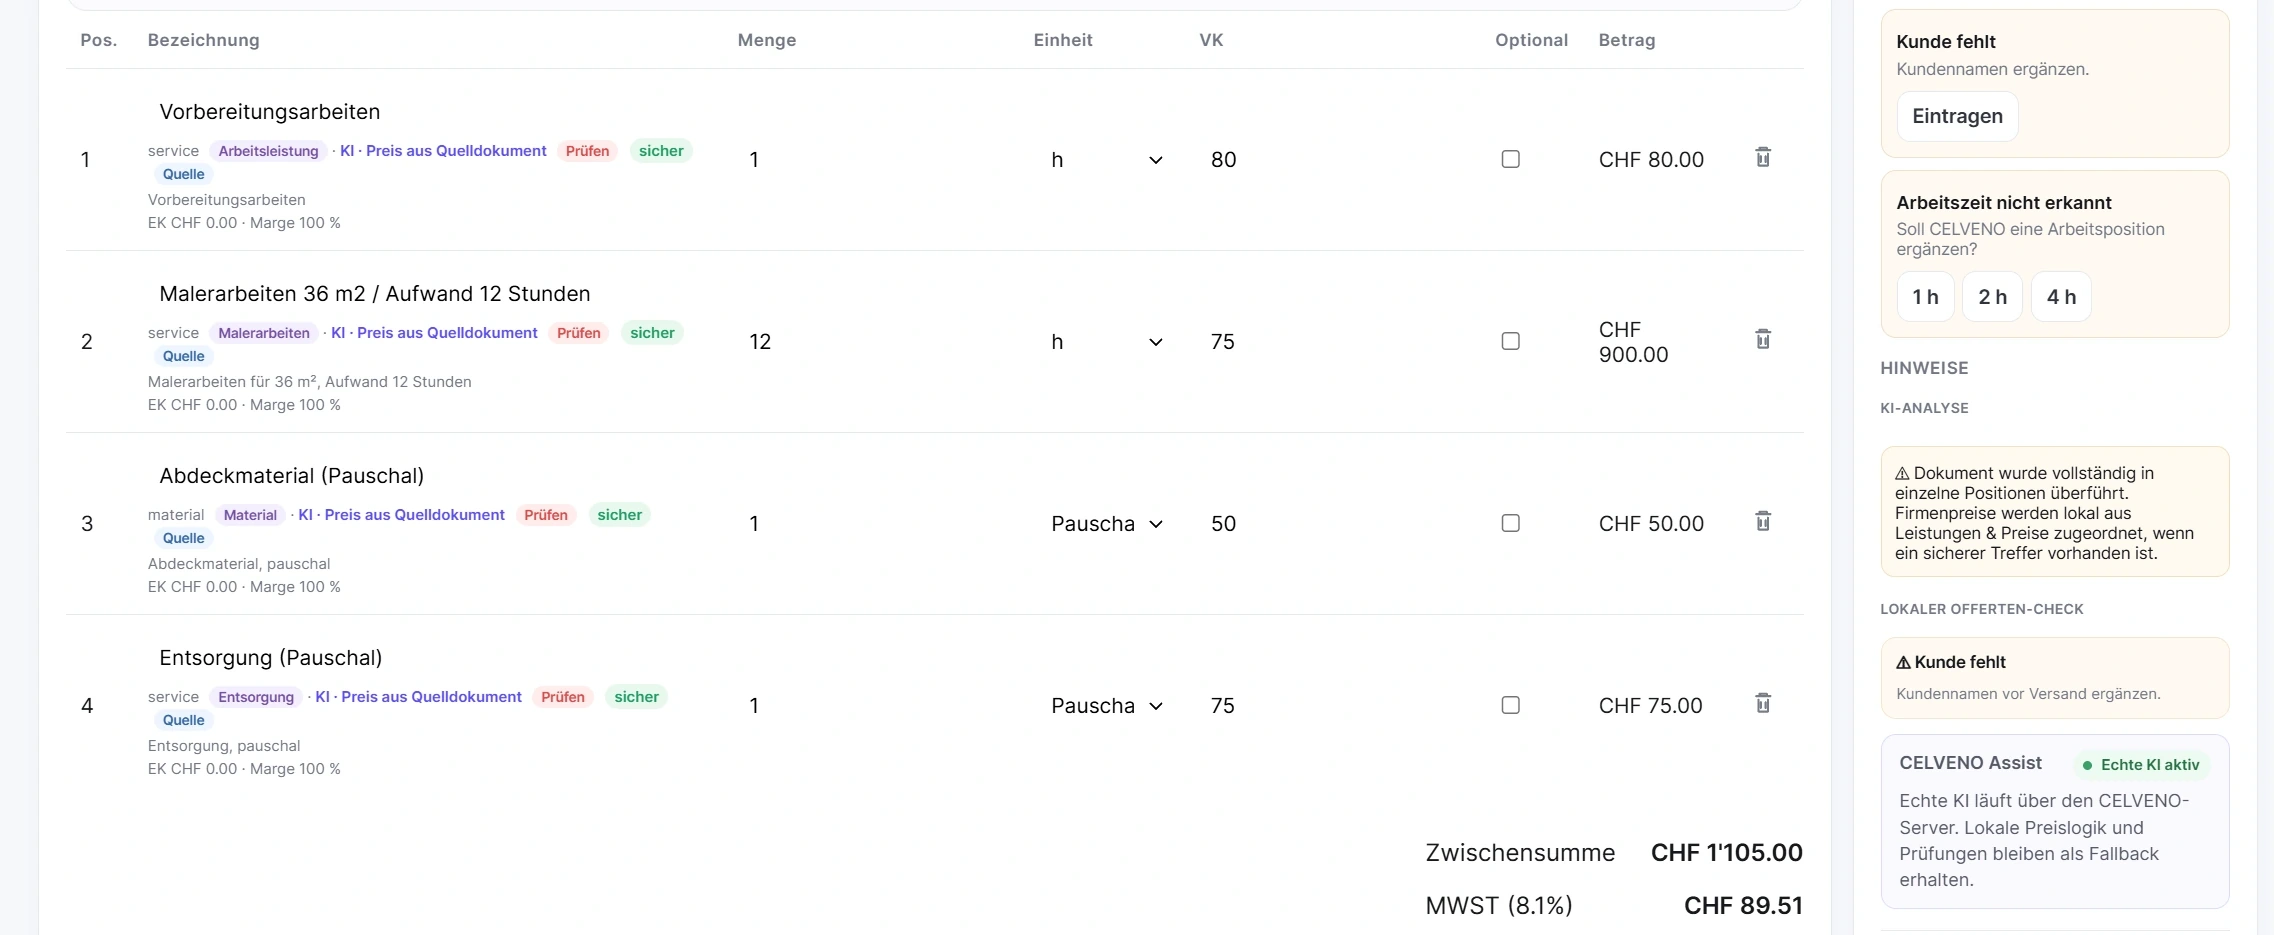The image size is (2274, 935).
Task: Remove Abdeckmaterial row via trash icon
Action: click(x=1763, y=521)
